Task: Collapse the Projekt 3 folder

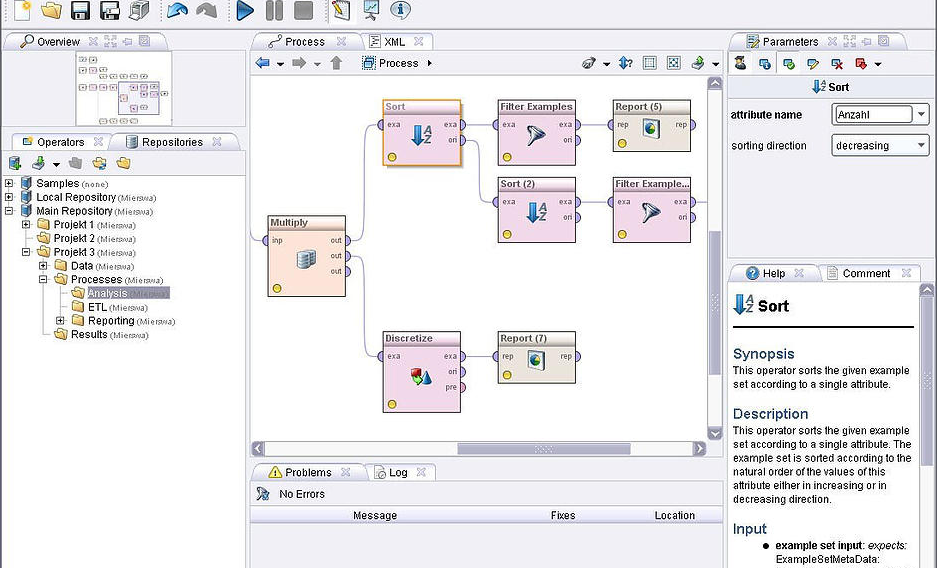Action: click(x=26, y=252)
